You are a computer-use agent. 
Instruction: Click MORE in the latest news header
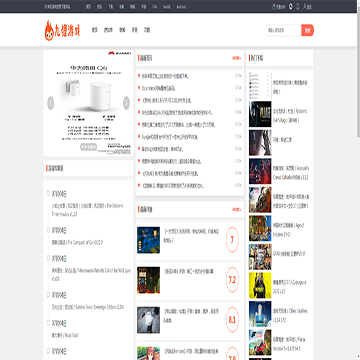point(236,58)
